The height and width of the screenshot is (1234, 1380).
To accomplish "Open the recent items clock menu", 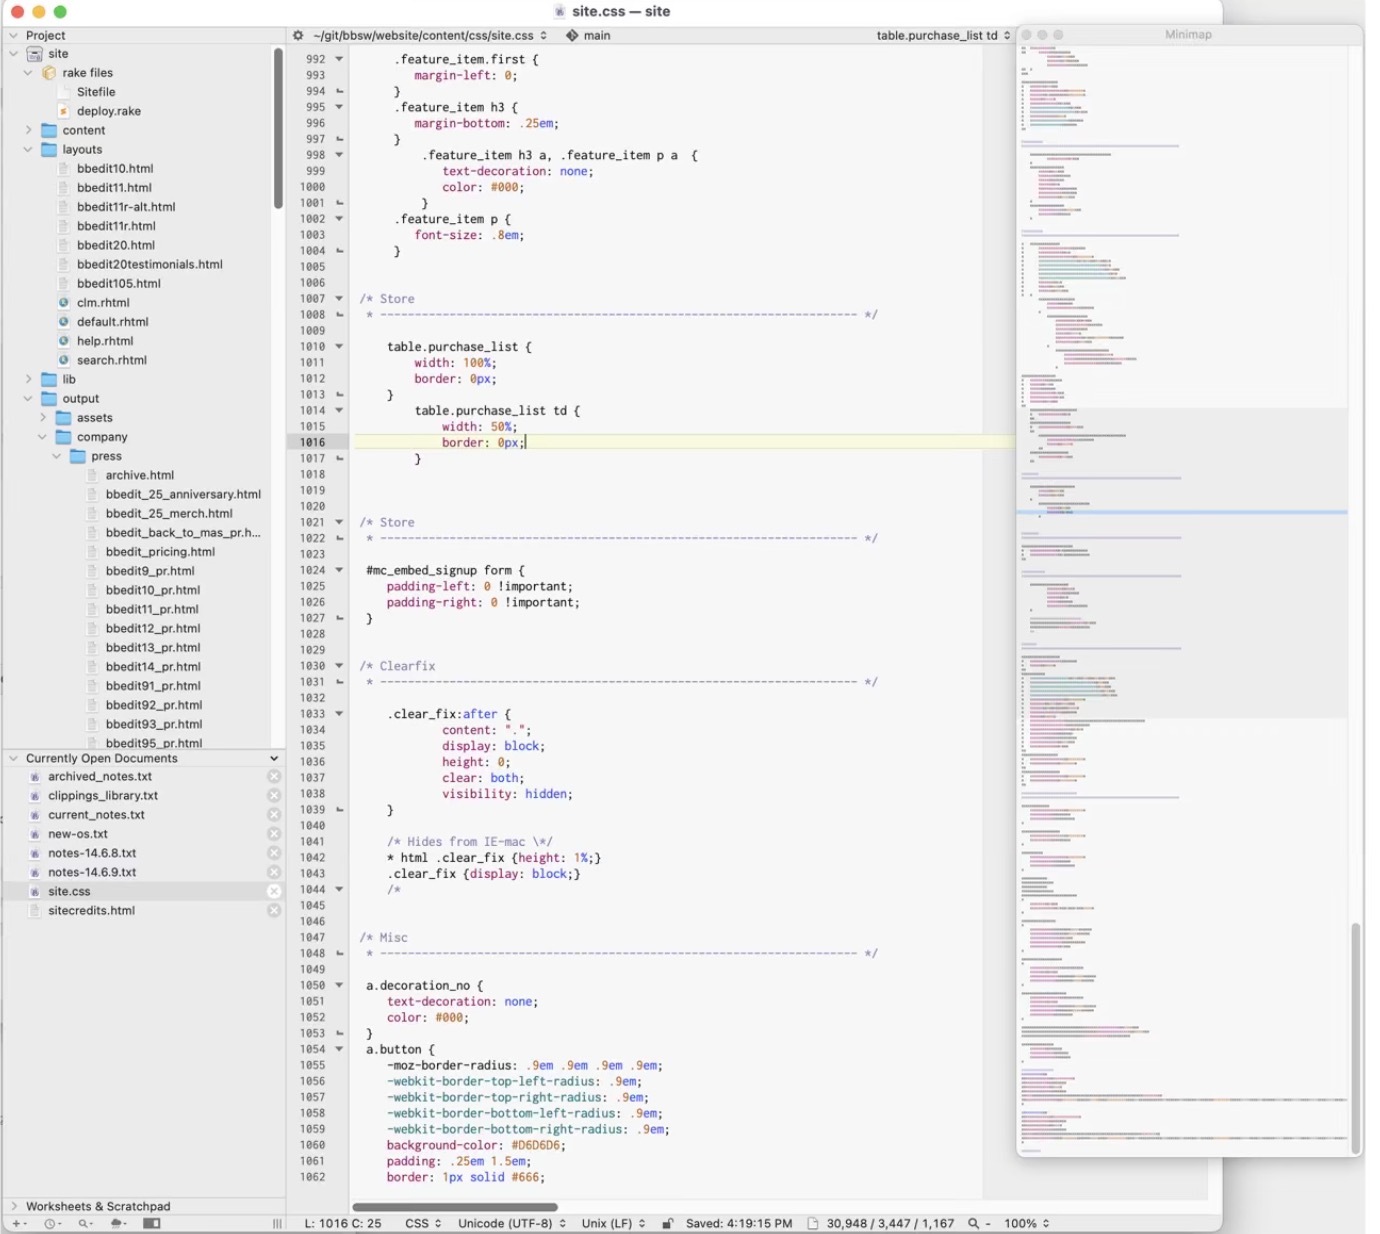I will (52, 1223).
